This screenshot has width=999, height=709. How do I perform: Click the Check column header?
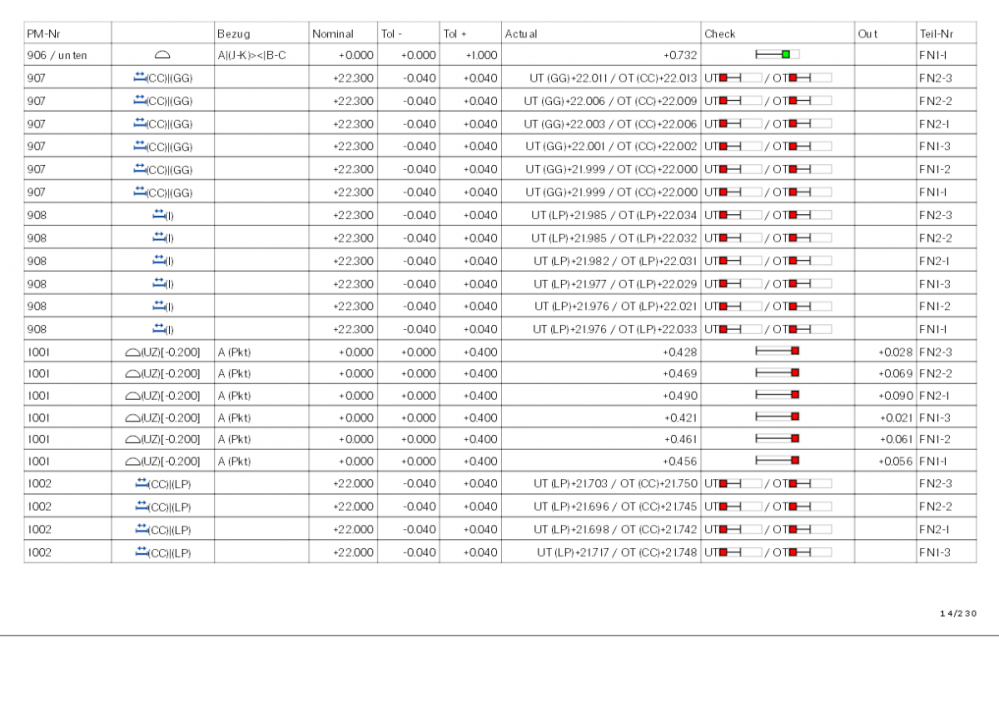coord(719,33)
